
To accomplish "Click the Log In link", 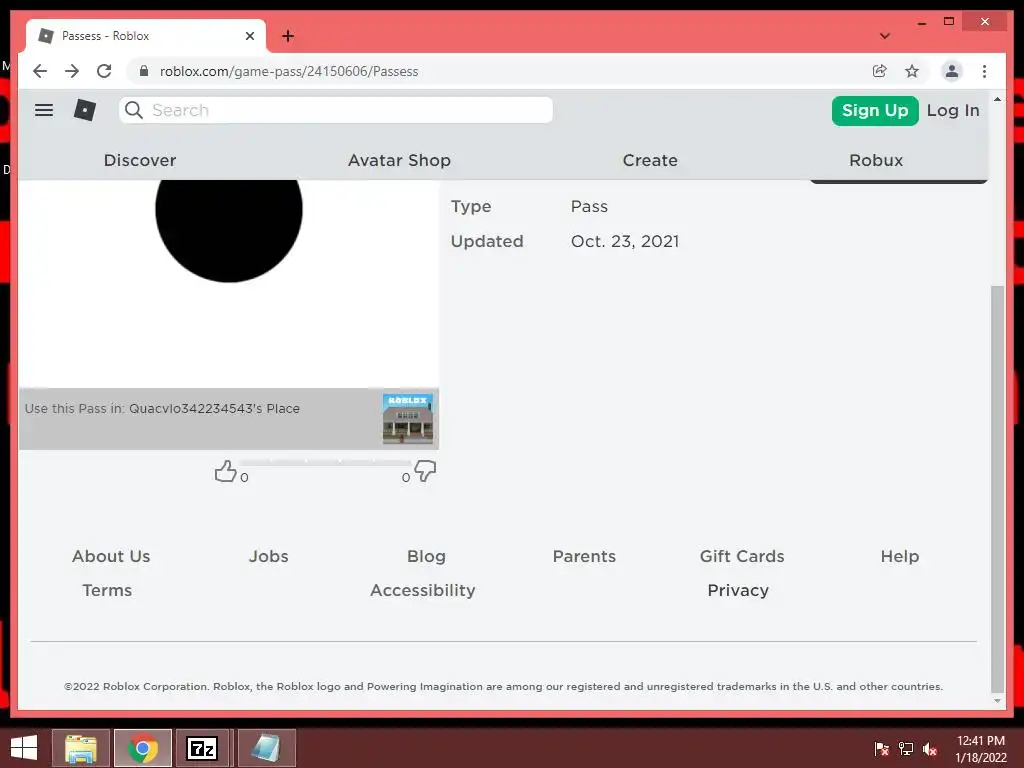I will pyautogui.click(x=953, y=110).
